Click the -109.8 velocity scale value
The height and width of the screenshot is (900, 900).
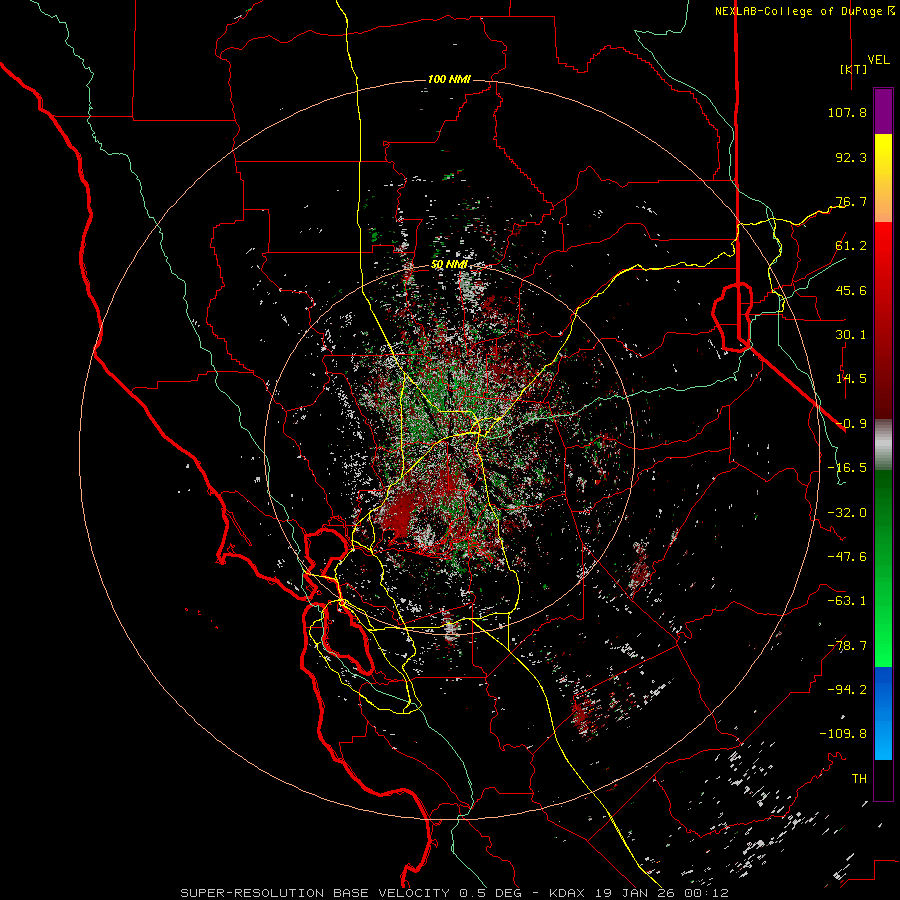pos(843,734)
